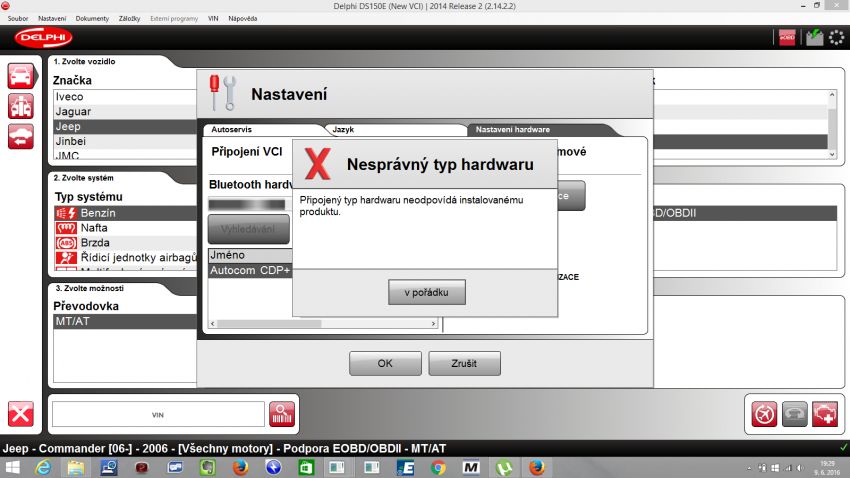Select Jinbei in the Značka list
This screenshot has width=850, height=478.
[x=125, y=141]
